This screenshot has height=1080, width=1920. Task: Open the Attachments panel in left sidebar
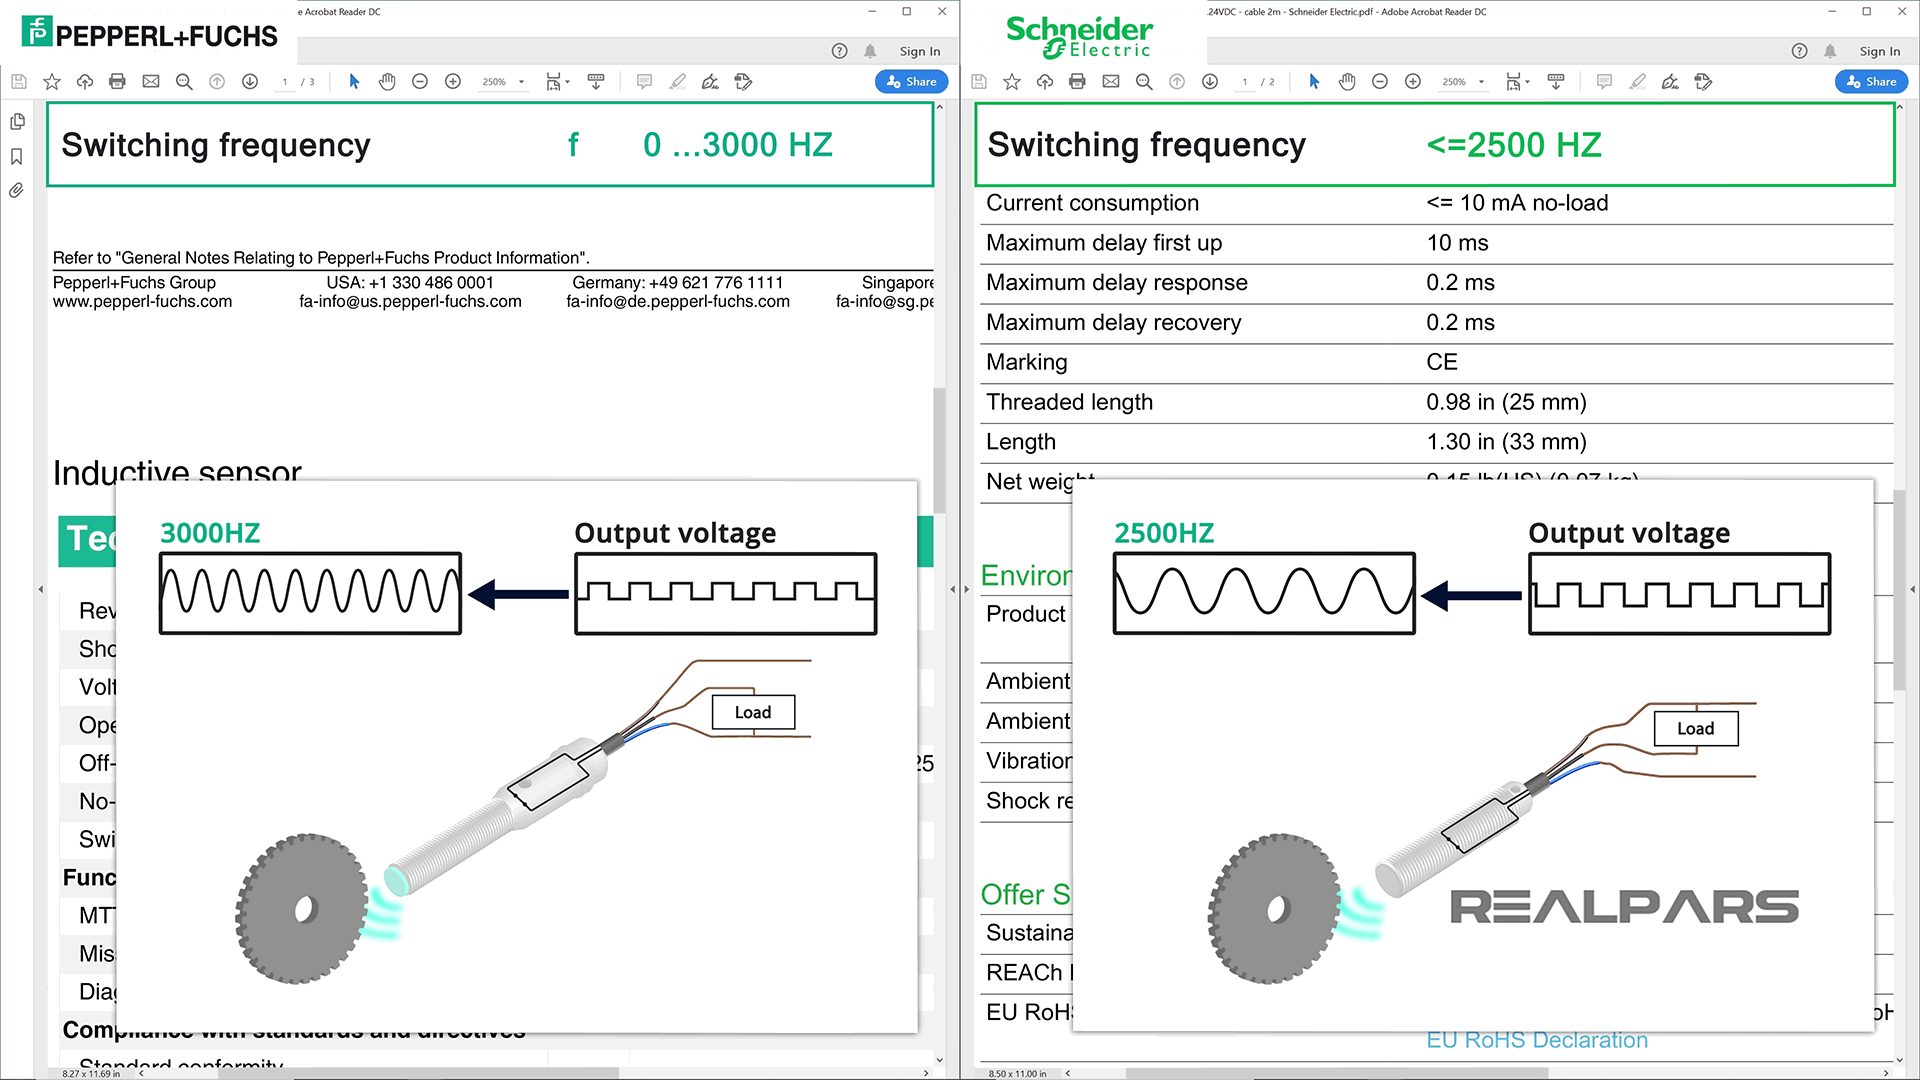coord(16,190)
